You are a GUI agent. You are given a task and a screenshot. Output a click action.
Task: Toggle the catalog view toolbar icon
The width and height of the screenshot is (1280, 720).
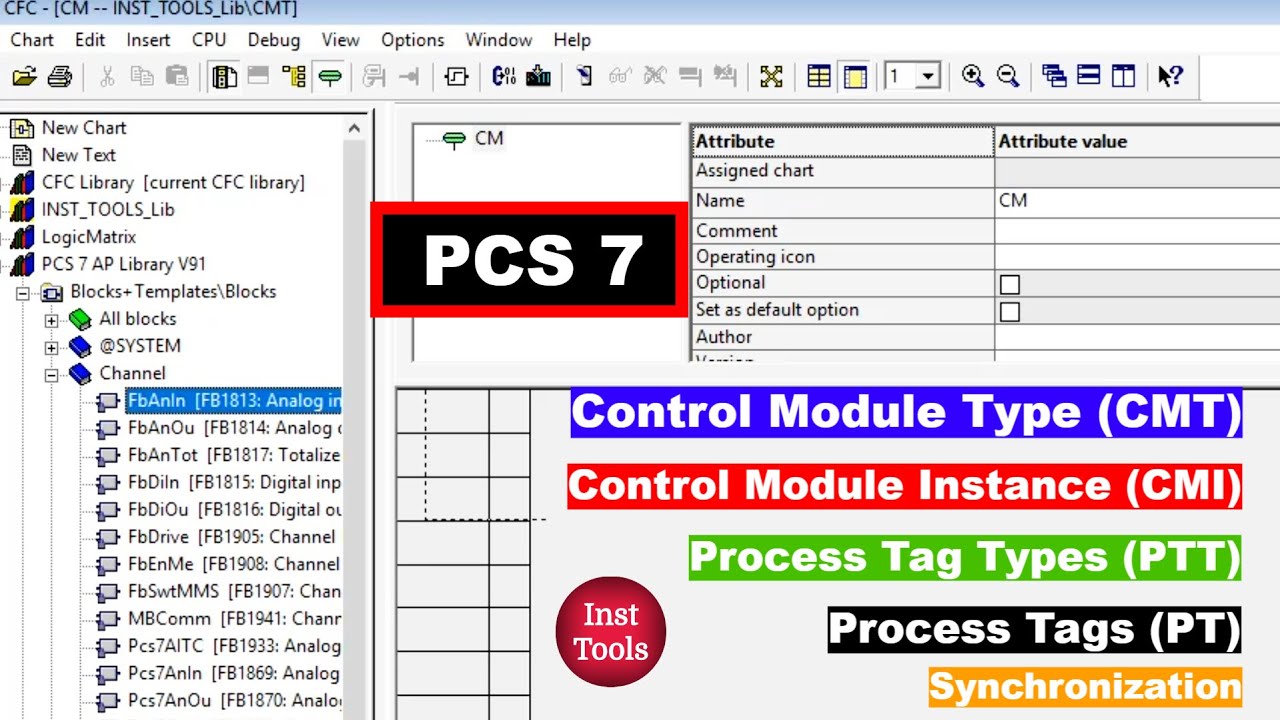(225, 77)
